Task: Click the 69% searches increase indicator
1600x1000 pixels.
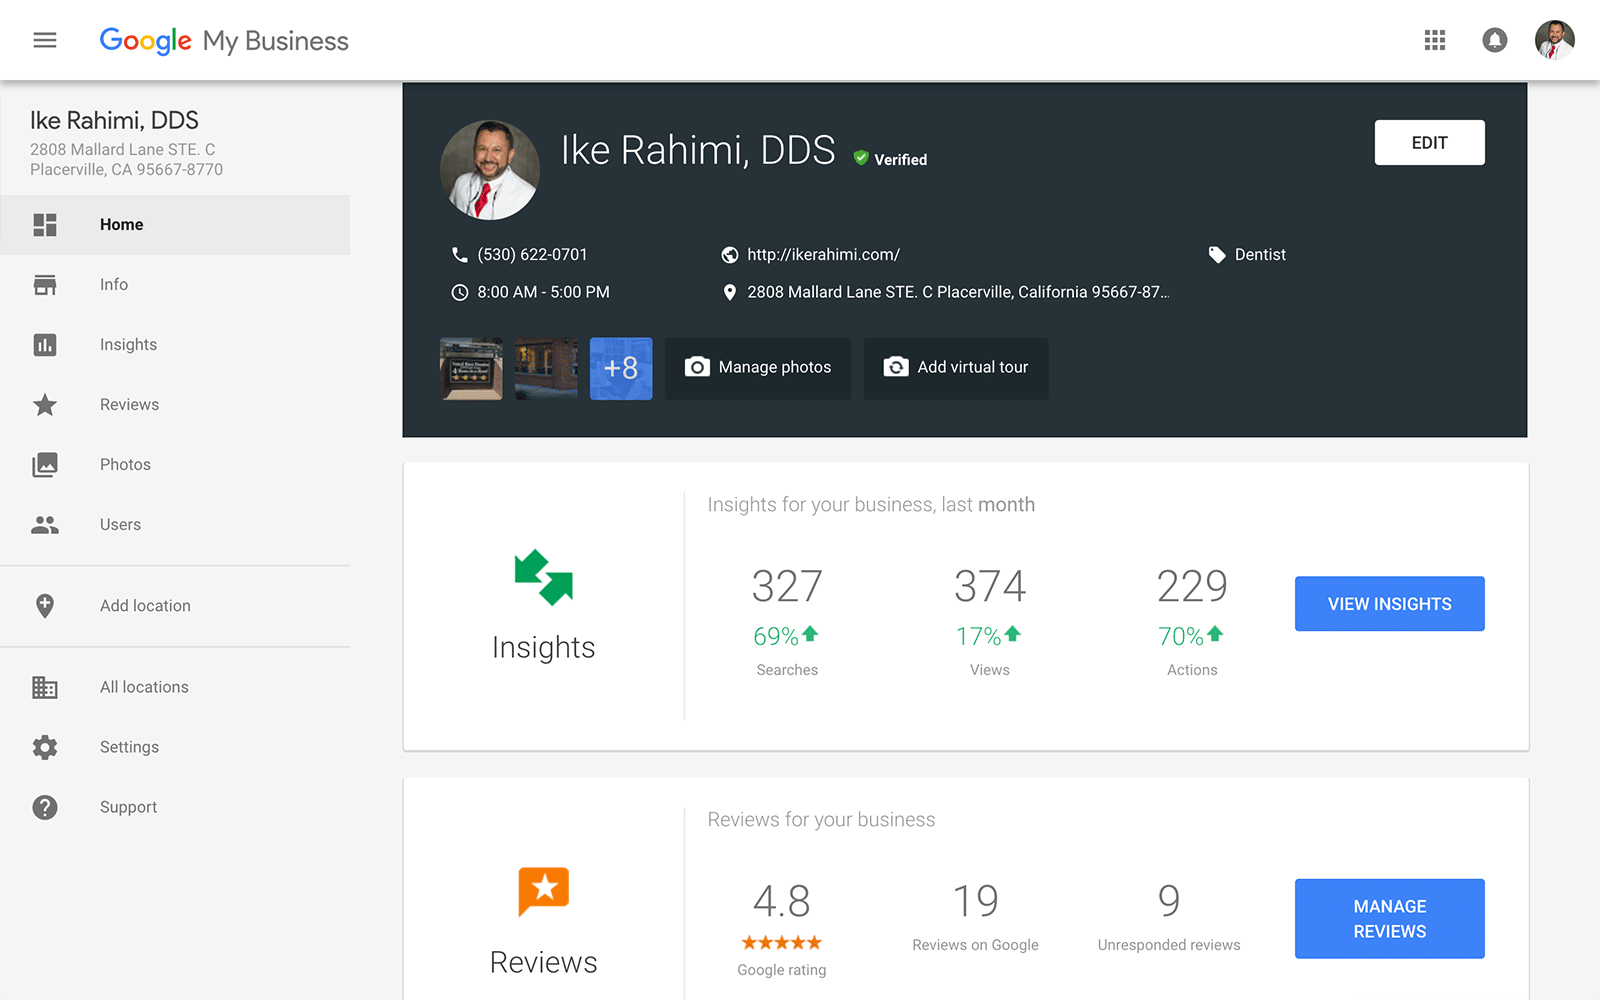Action: point(786,636)
